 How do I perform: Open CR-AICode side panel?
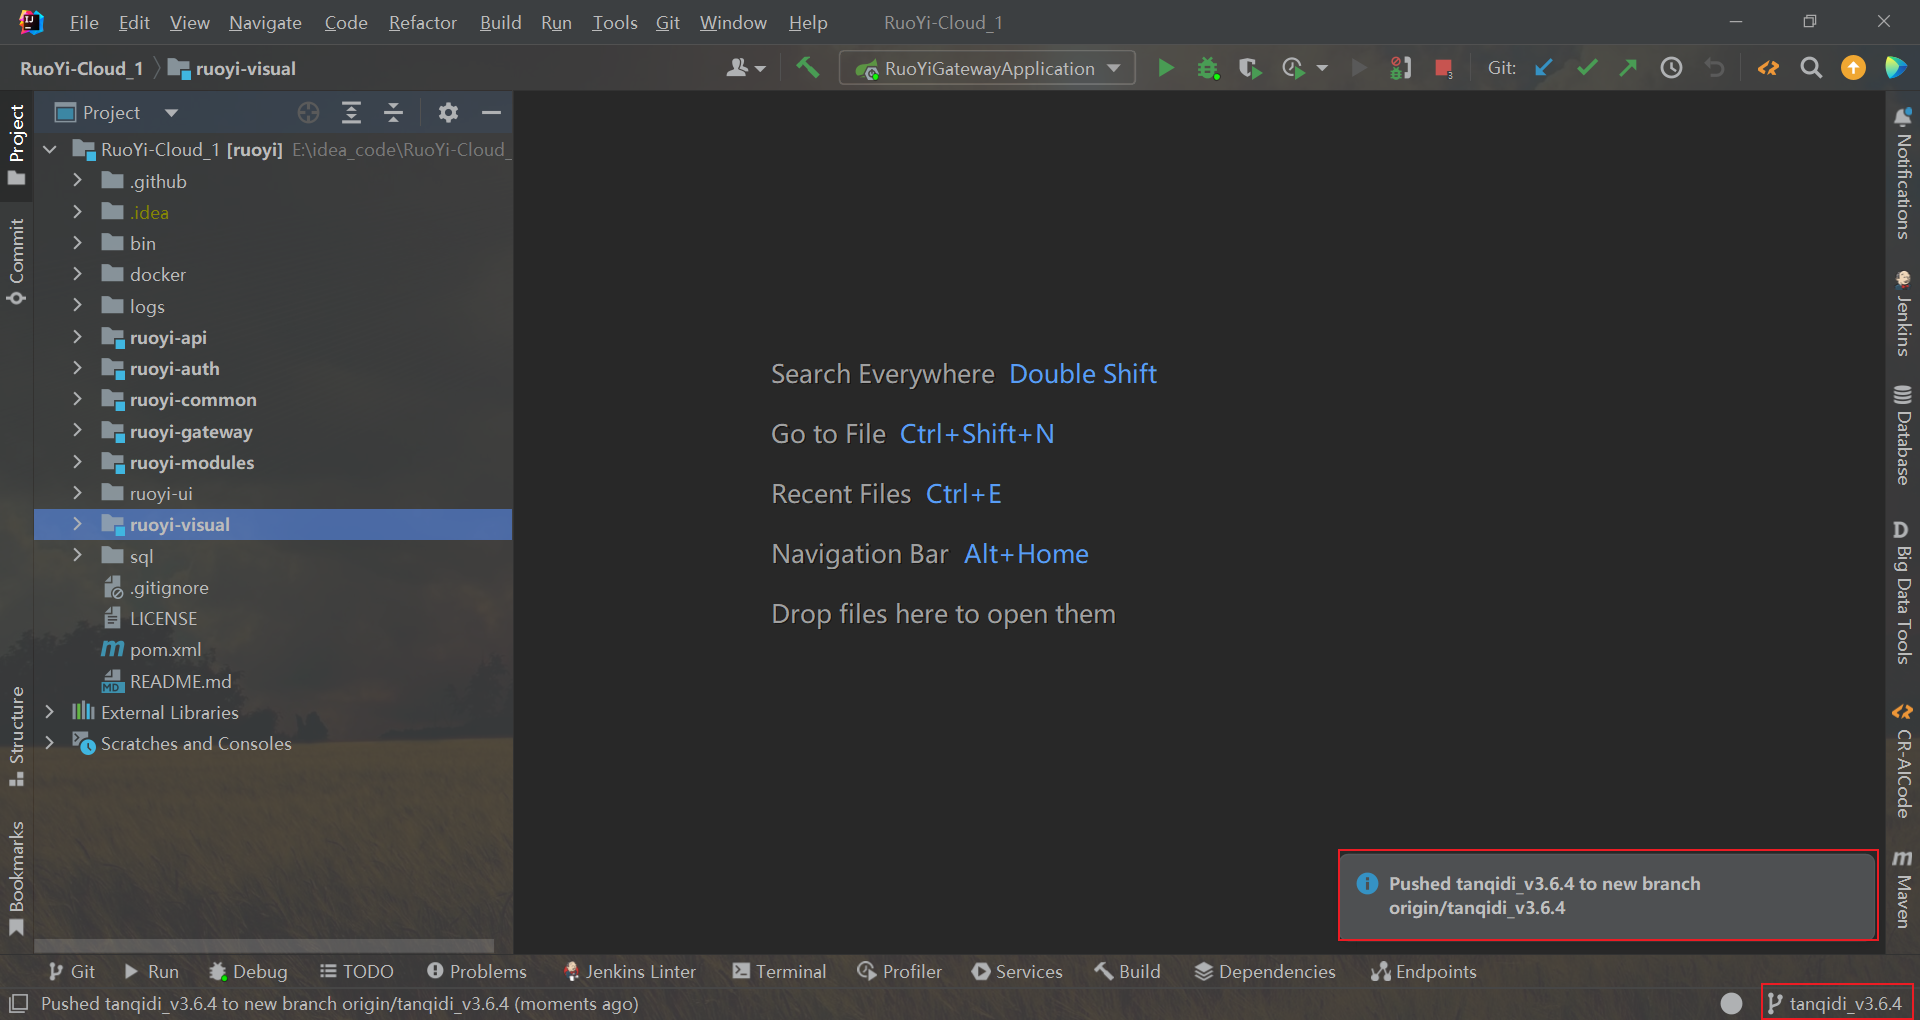pyautogui.click(x=1902, y=762)
